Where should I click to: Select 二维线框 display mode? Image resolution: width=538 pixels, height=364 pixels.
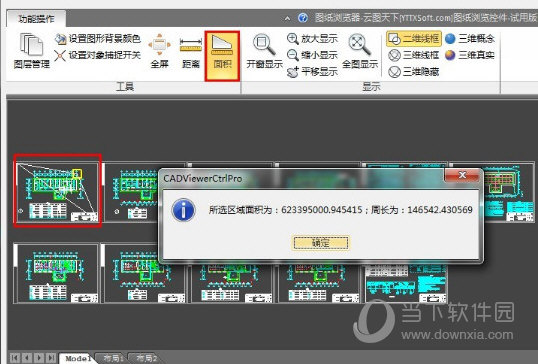point(414,38)
